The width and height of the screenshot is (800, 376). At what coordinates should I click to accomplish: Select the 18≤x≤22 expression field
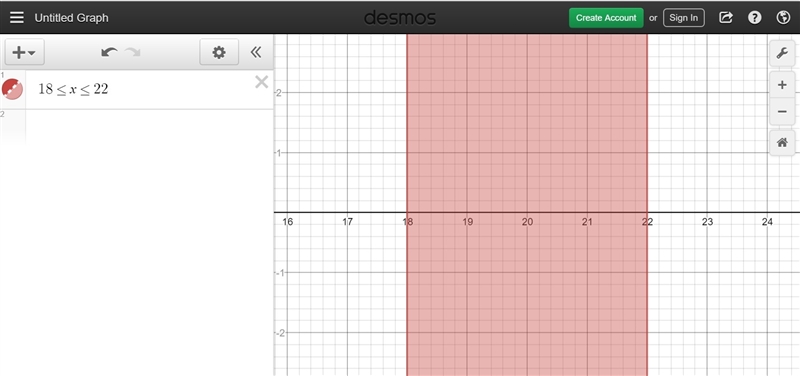point(138,89)
